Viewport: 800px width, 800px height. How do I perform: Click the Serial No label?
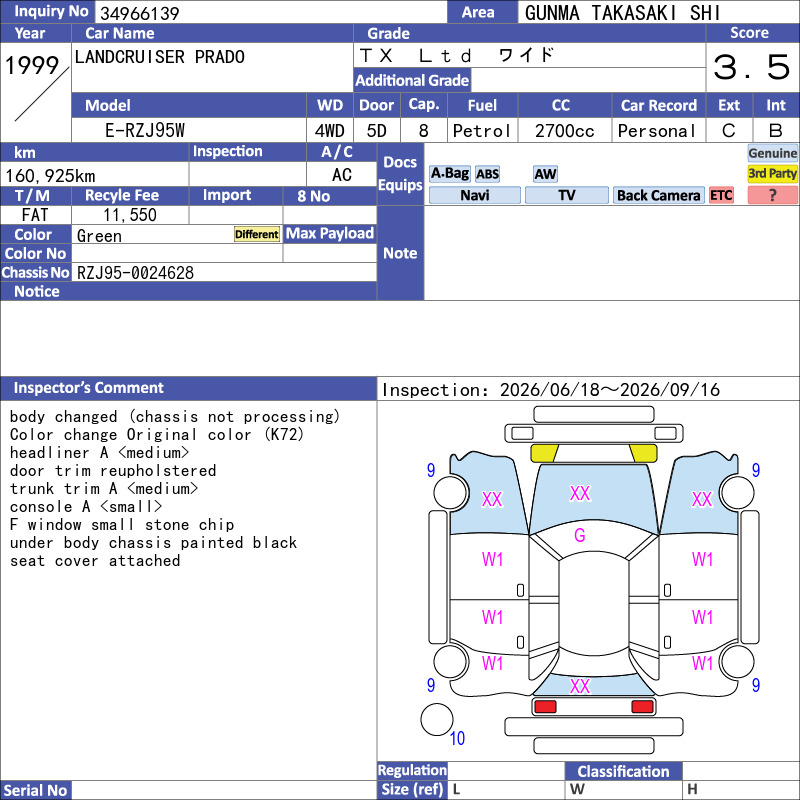(x=36, y=790)
